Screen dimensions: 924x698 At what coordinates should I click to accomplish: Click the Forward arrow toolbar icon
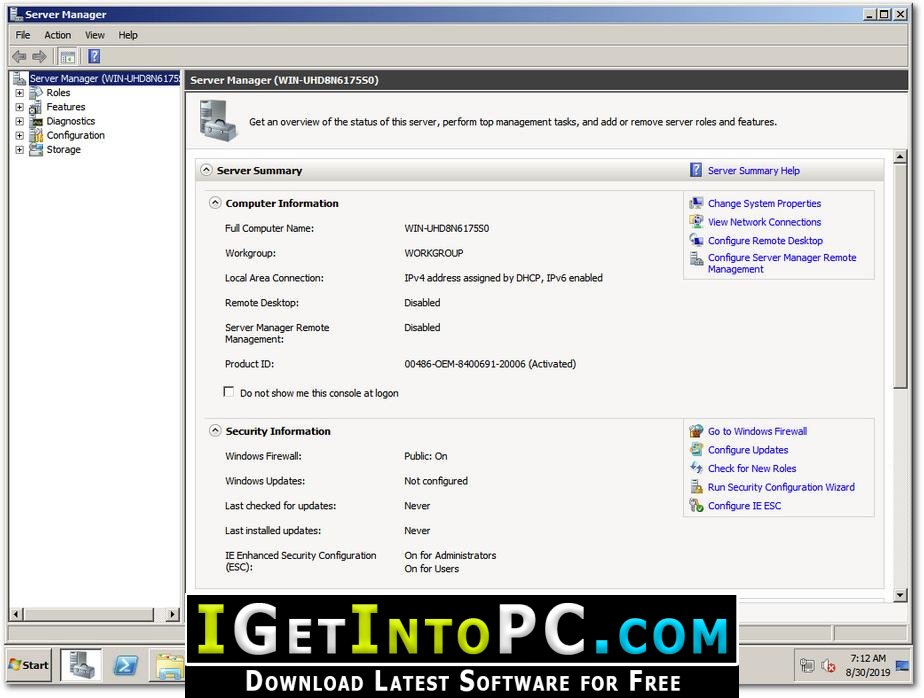(39, 57)
